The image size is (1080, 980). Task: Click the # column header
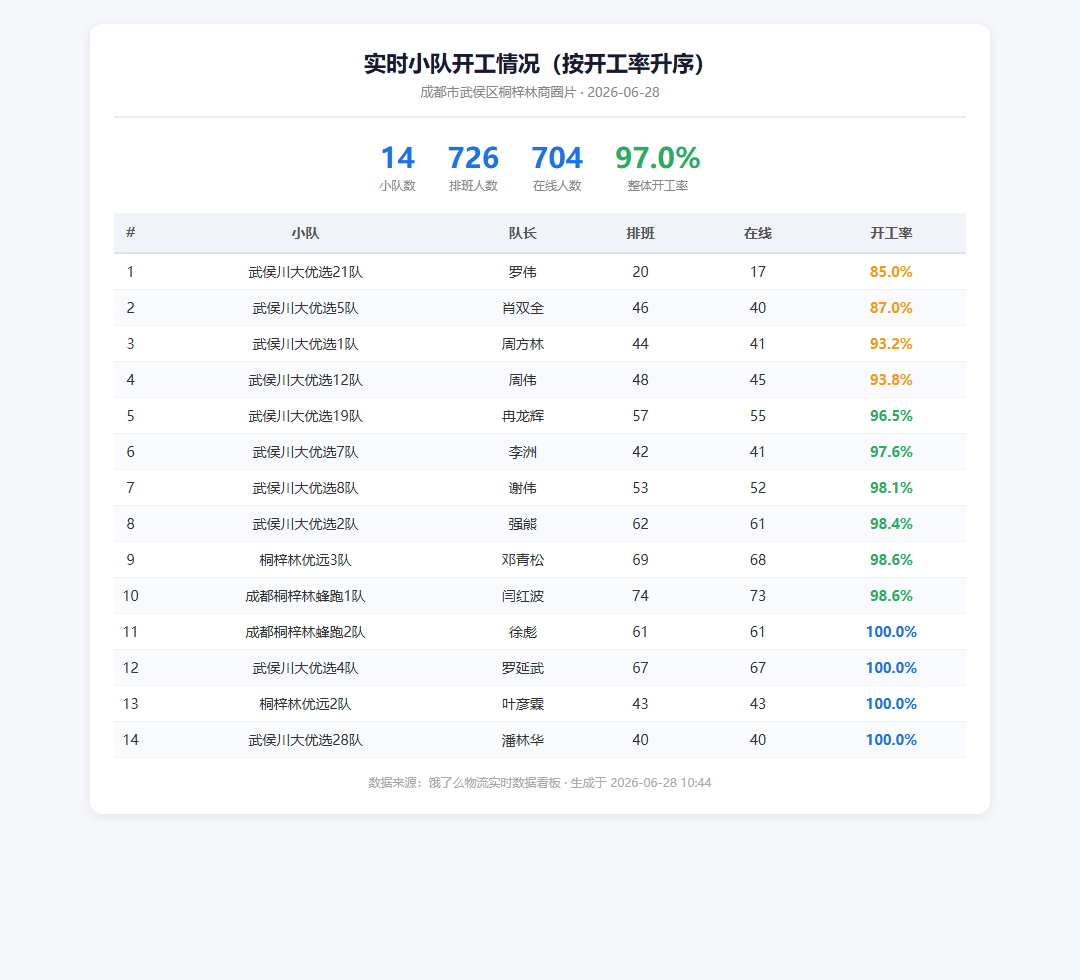tap(131, 233)
